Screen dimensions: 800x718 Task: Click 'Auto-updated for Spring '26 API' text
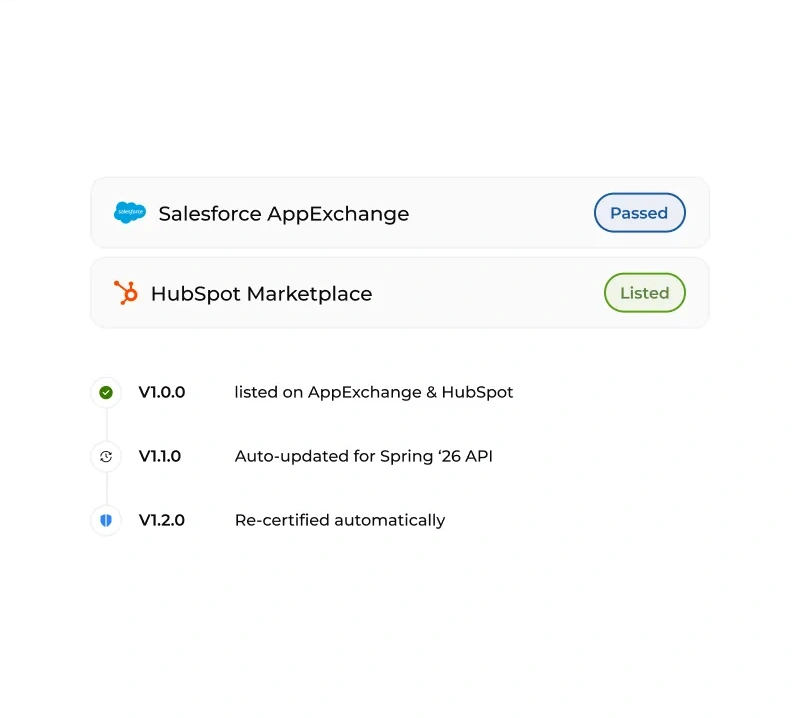click(x=363, y=456)
